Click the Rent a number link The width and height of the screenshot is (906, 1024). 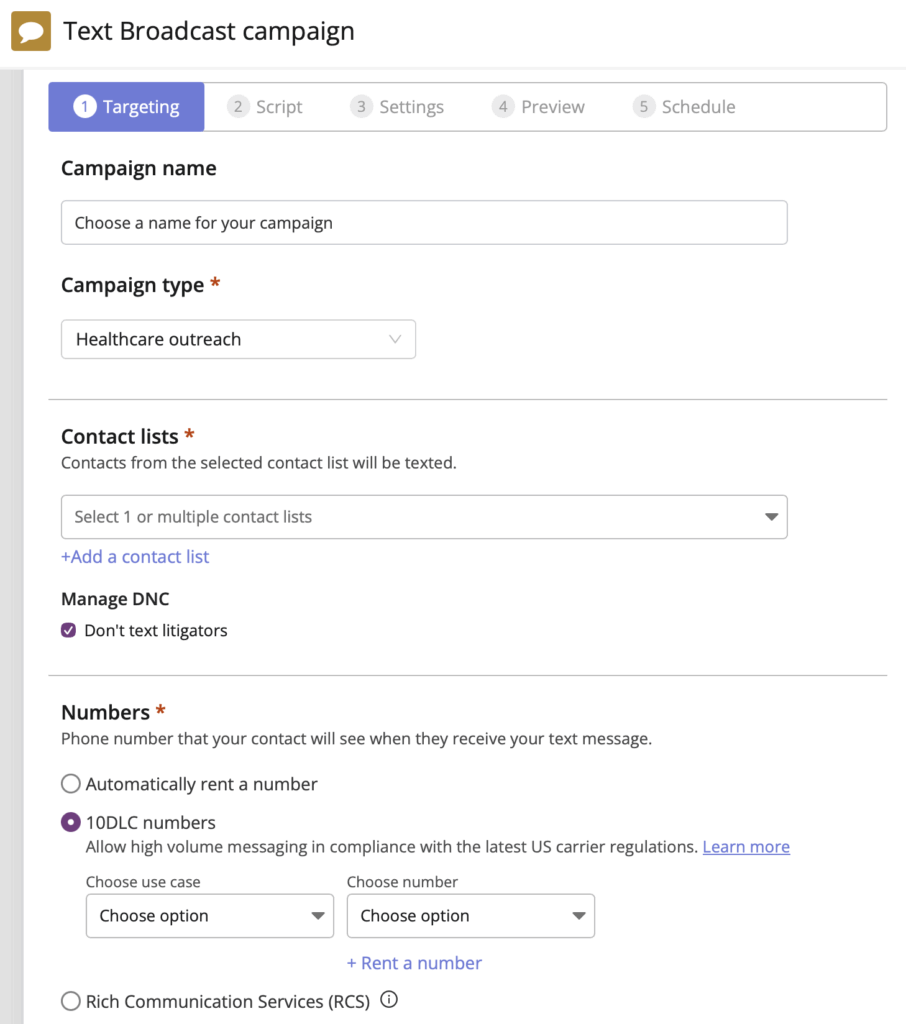pos(414,963)
